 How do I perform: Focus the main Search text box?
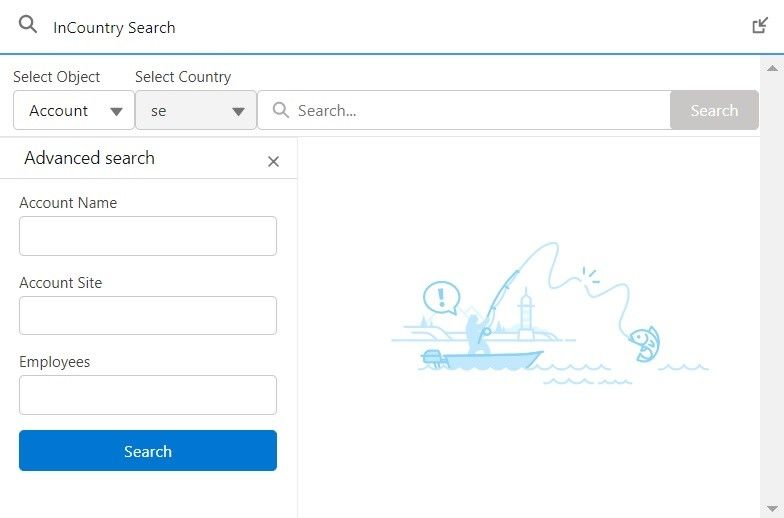[x=480, y=111]
